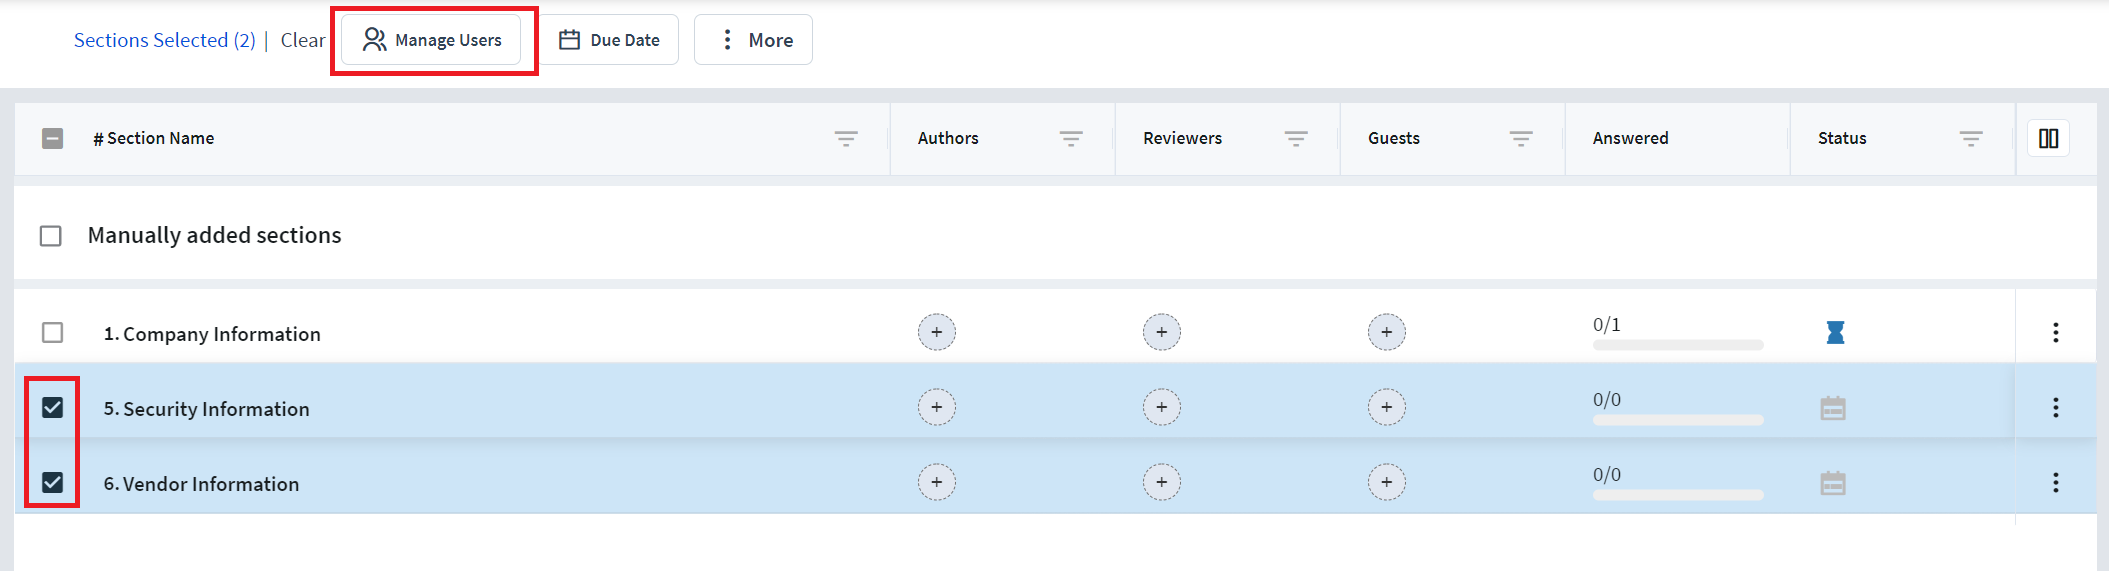
Task: Click the Reviewers column header
Action: click(x=1183, y=138)
